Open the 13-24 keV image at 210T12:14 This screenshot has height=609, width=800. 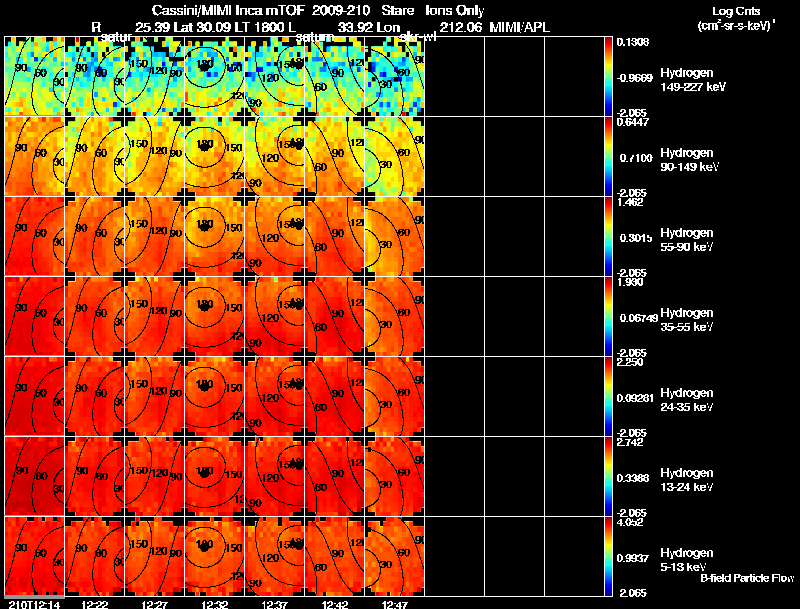point(34,476)
